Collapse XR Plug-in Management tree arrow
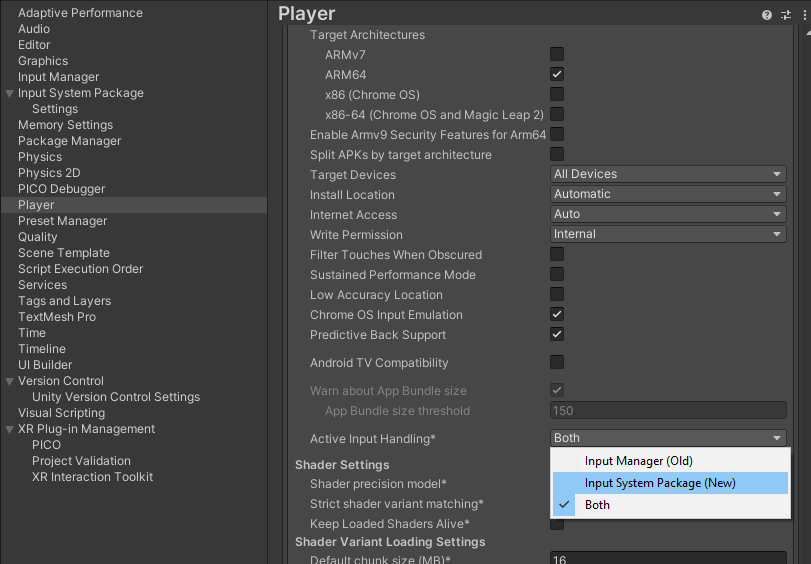The image size is (811, 564). point(9,429)
